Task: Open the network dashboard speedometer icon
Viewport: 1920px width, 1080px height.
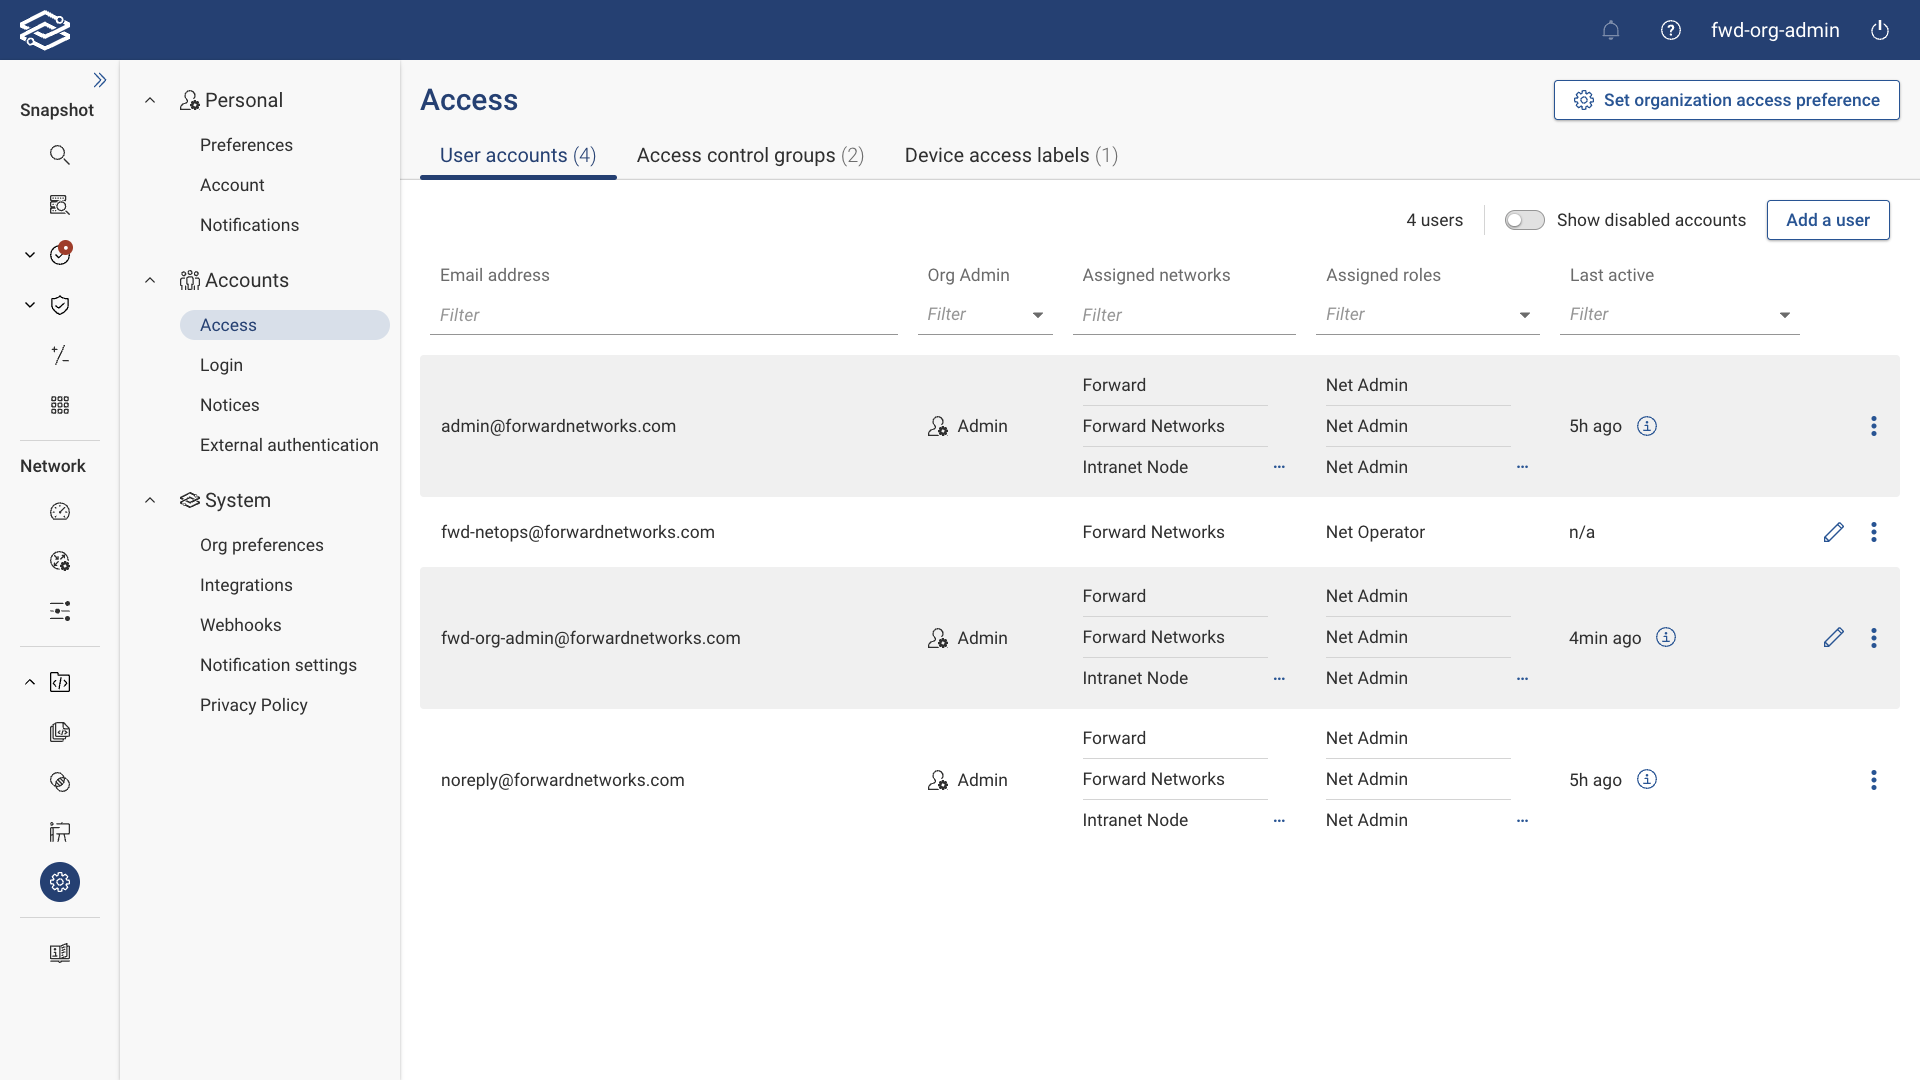Action: tap(60, 511)
